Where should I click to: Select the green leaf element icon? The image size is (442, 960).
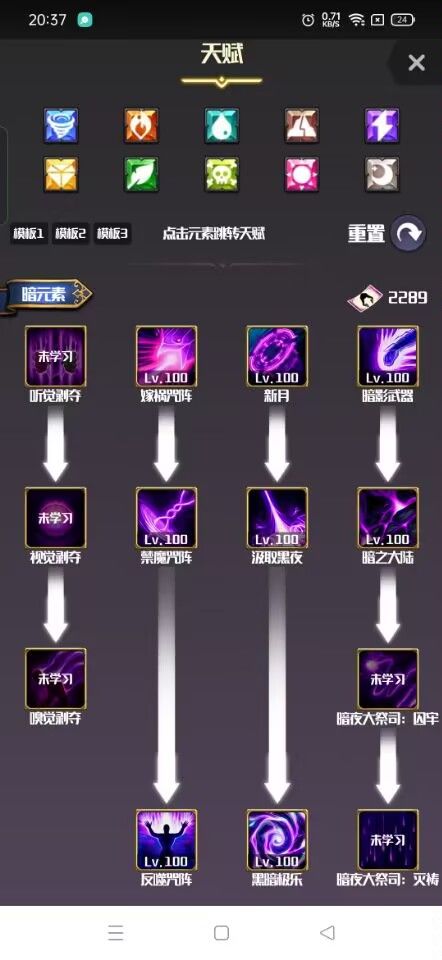click(x=141, y=174)
